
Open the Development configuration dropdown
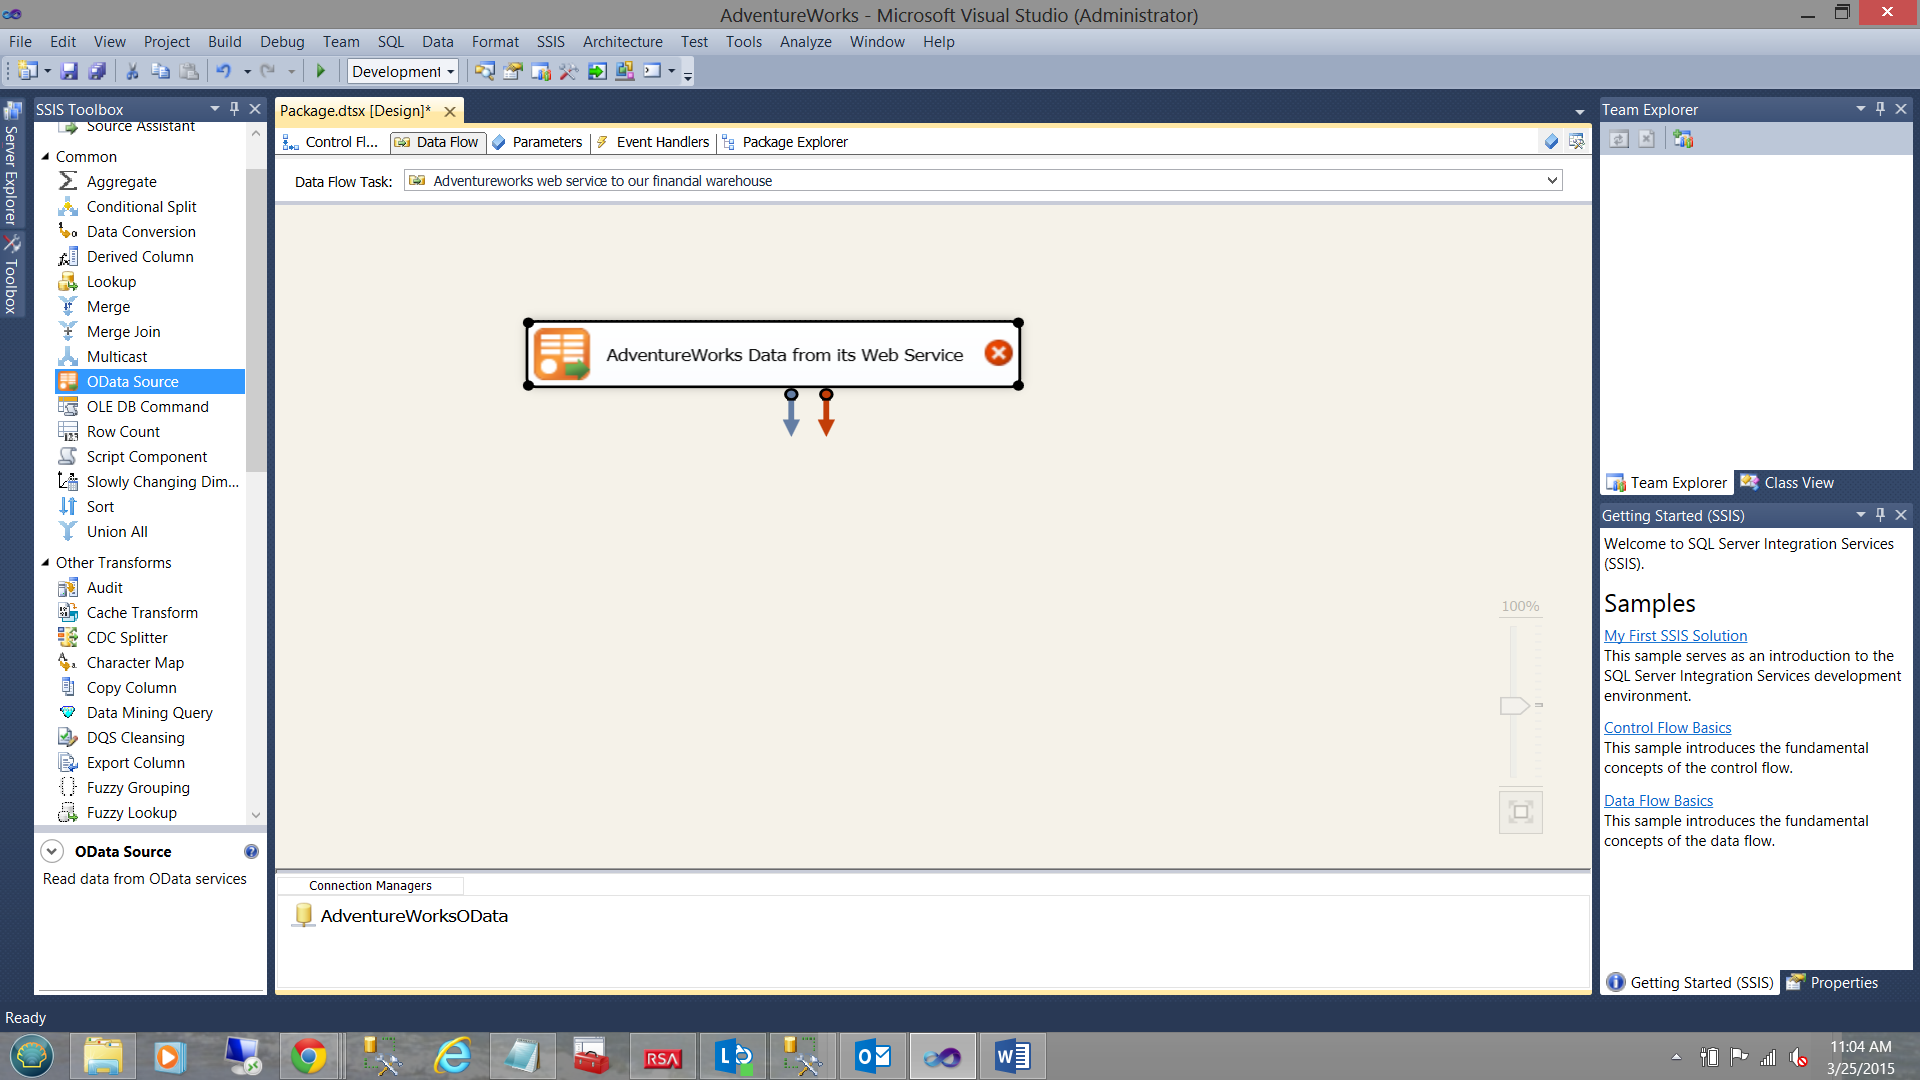click(450, 71)
